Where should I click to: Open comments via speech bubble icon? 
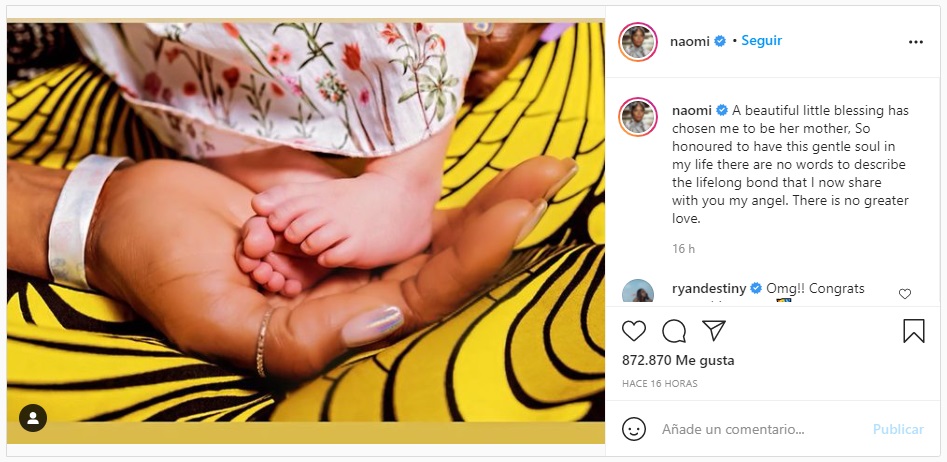[674, 331]
